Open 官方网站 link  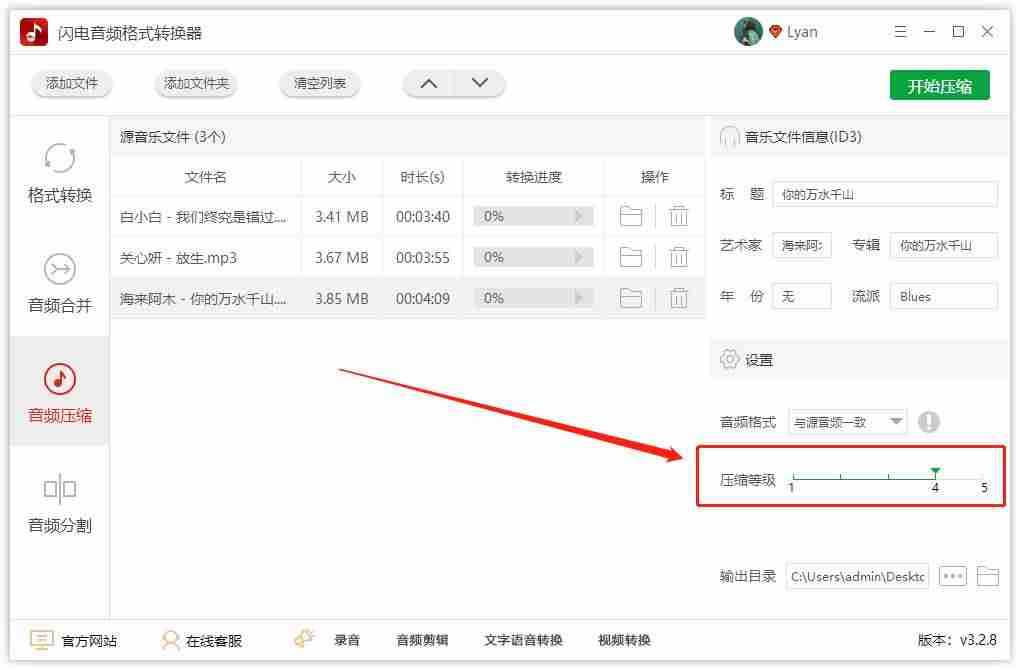[x=74, y=641]
